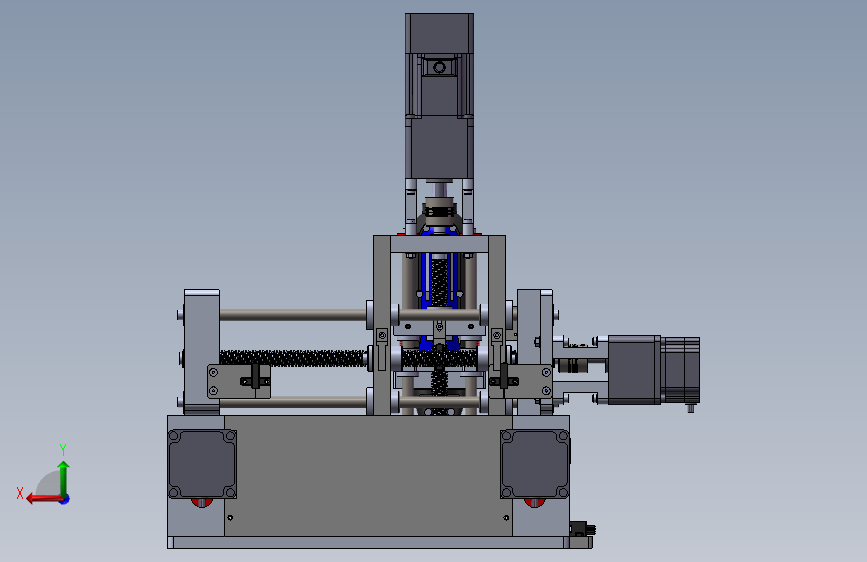Select the right square motor face on the base

coord(535,464)
